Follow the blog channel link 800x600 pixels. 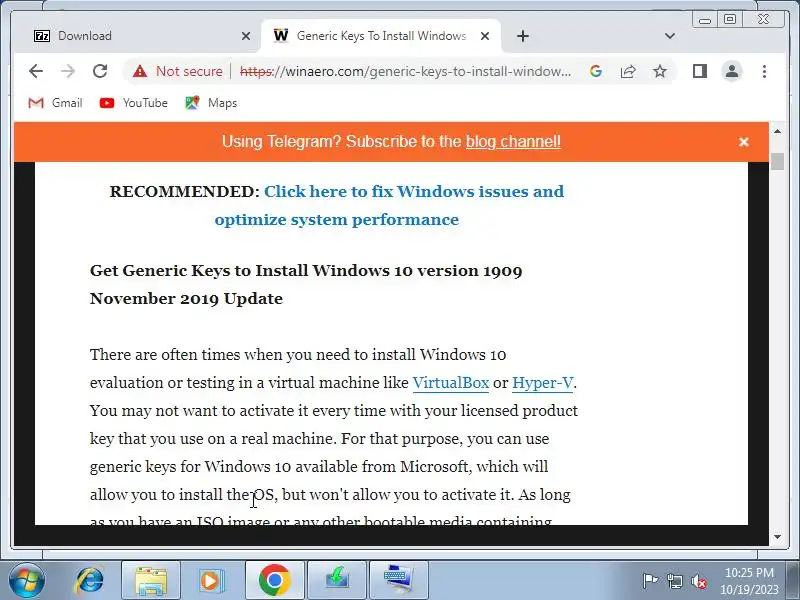513,141
